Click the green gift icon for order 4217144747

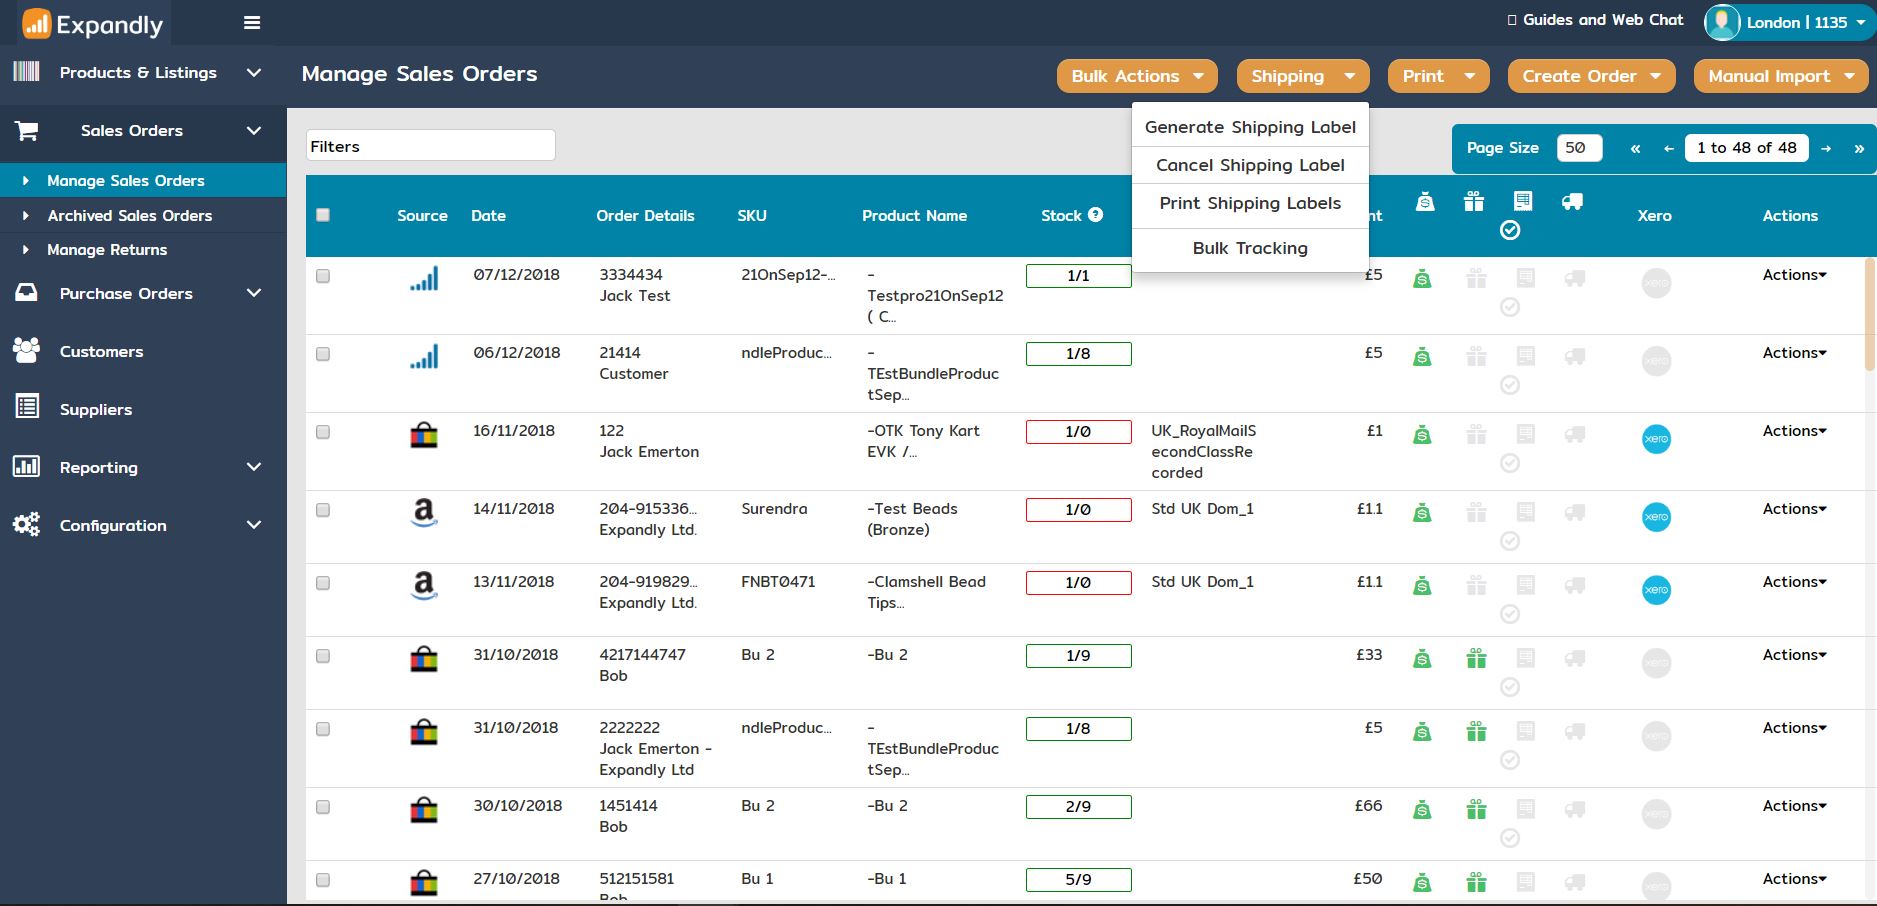pos(1476,659)
